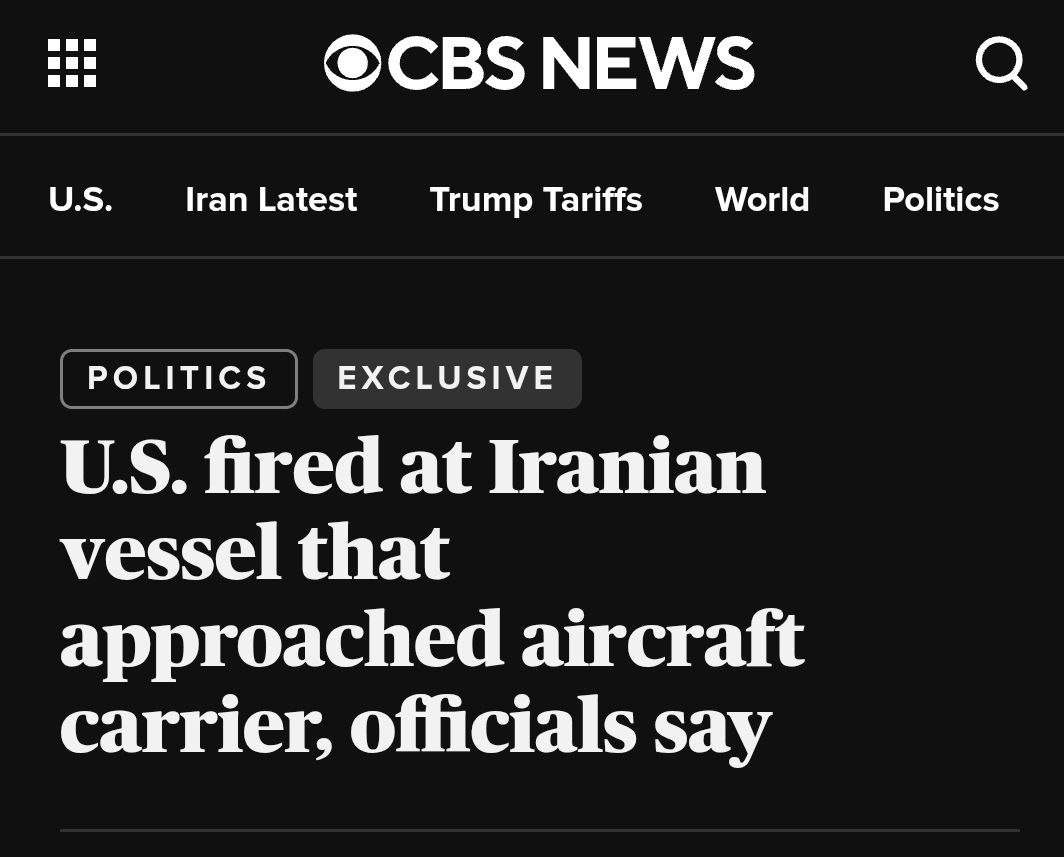Click "U.S. fired at Iranian" headline line
The image size is (1064, 857).
[x=412, y=466]
